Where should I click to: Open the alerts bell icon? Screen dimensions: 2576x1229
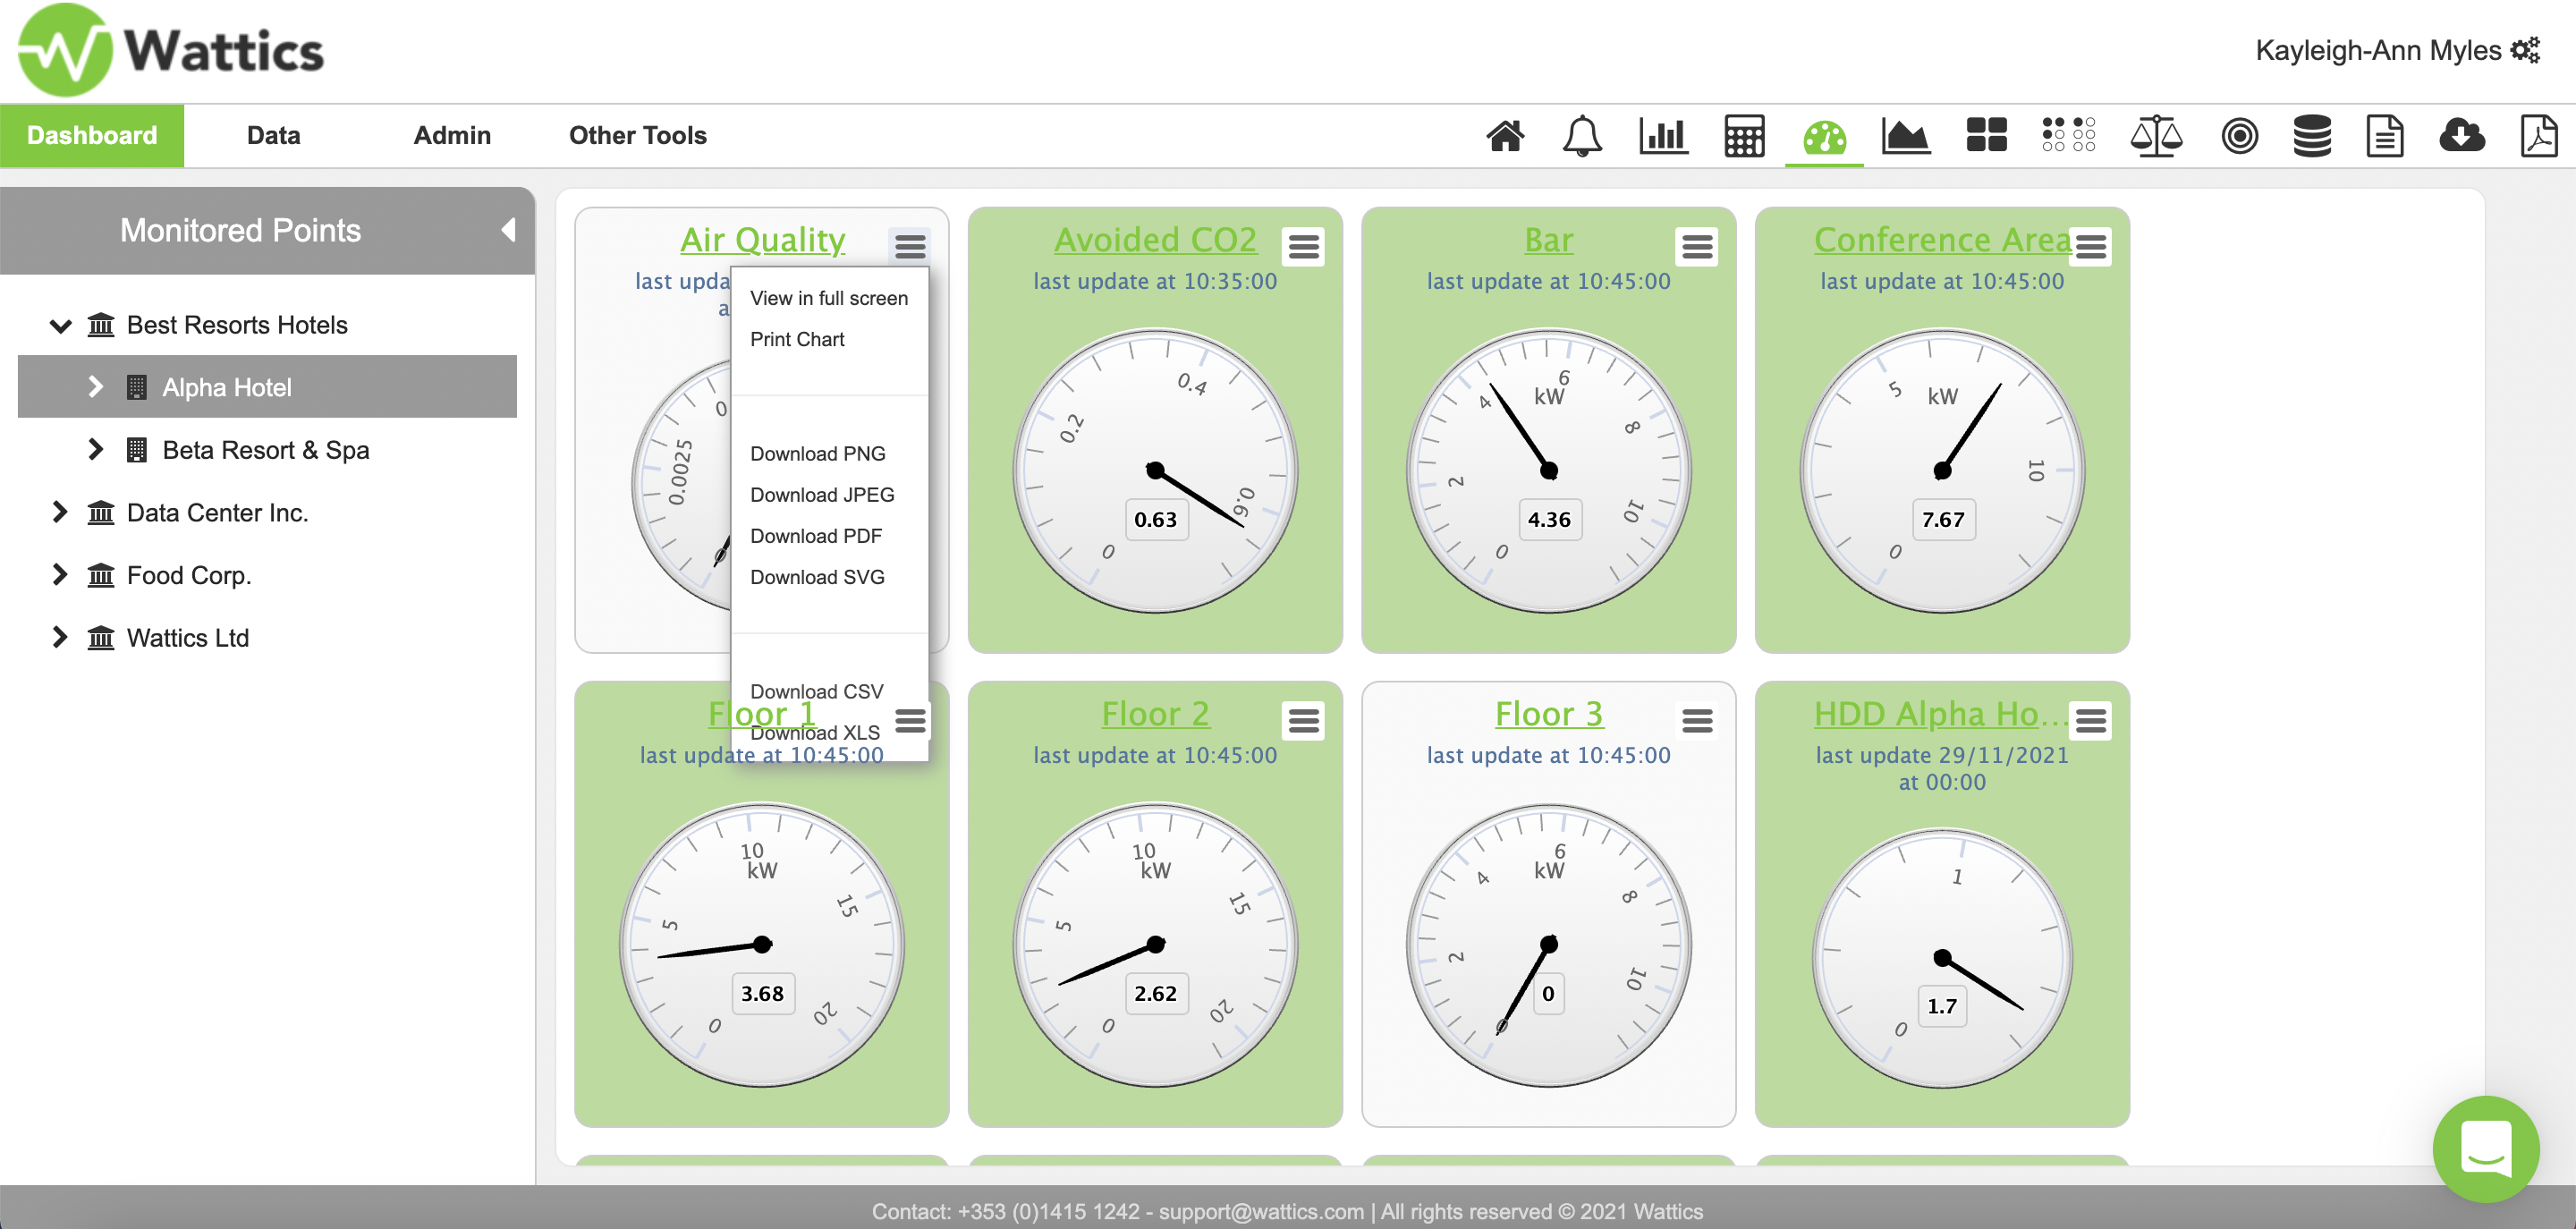1582,136
